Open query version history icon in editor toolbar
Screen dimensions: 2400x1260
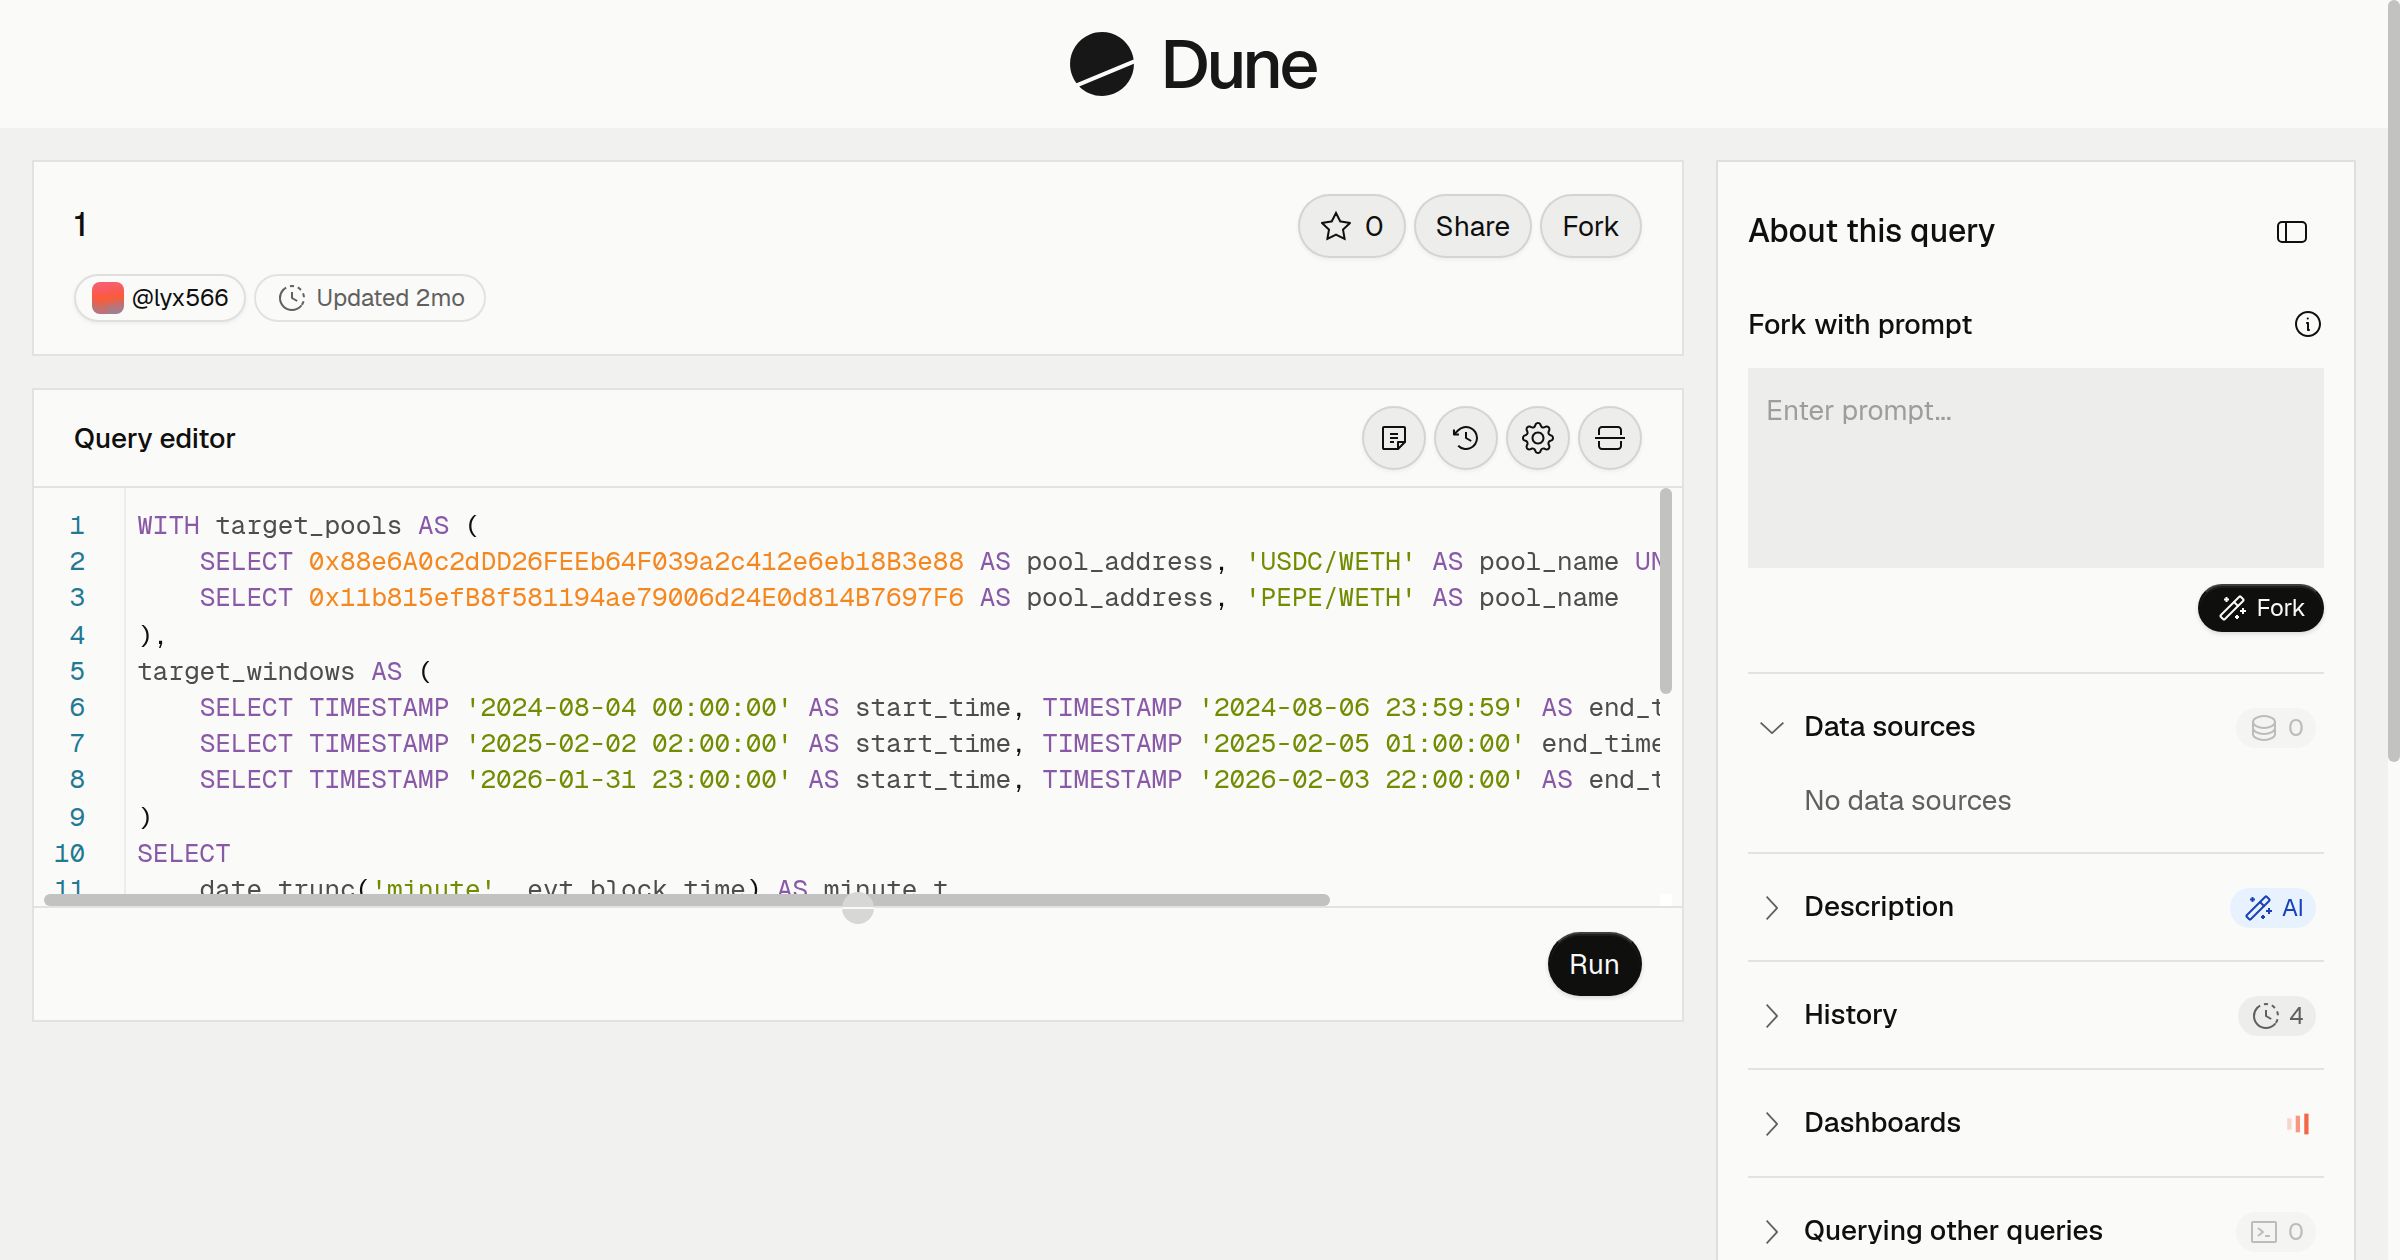1465,438
